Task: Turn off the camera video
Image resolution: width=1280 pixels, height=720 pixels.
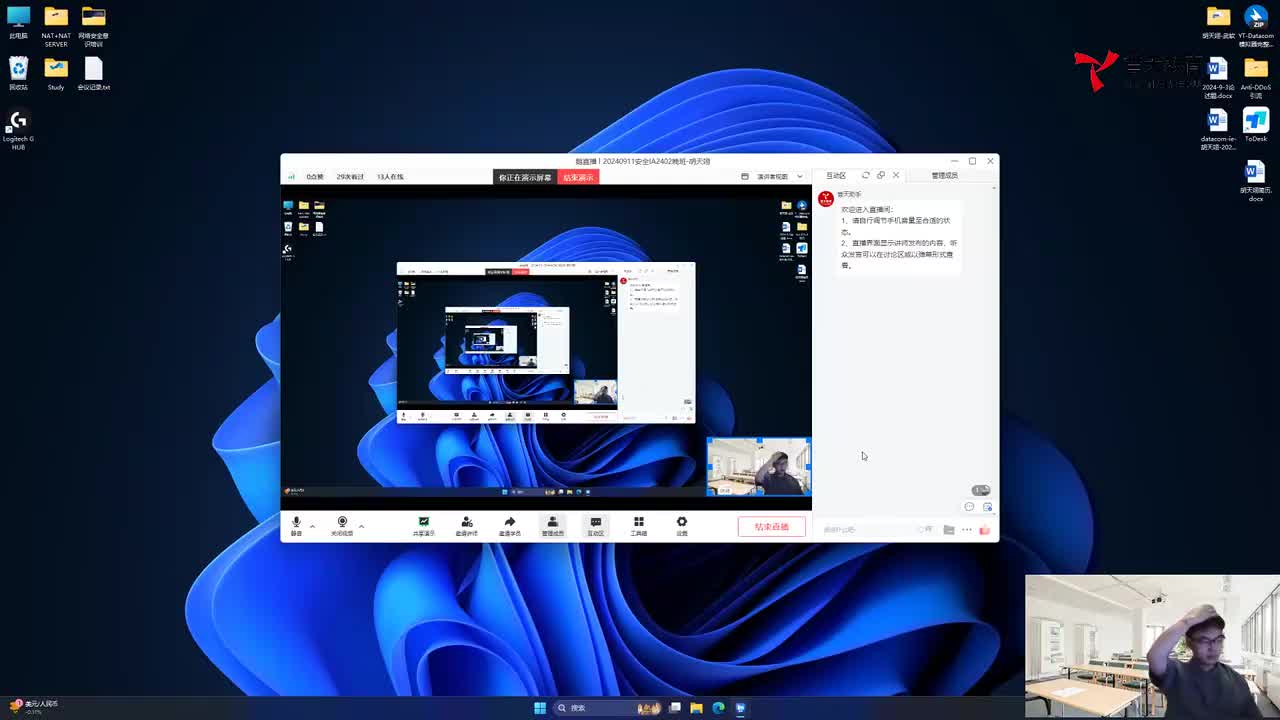Action: coord(342,525)
